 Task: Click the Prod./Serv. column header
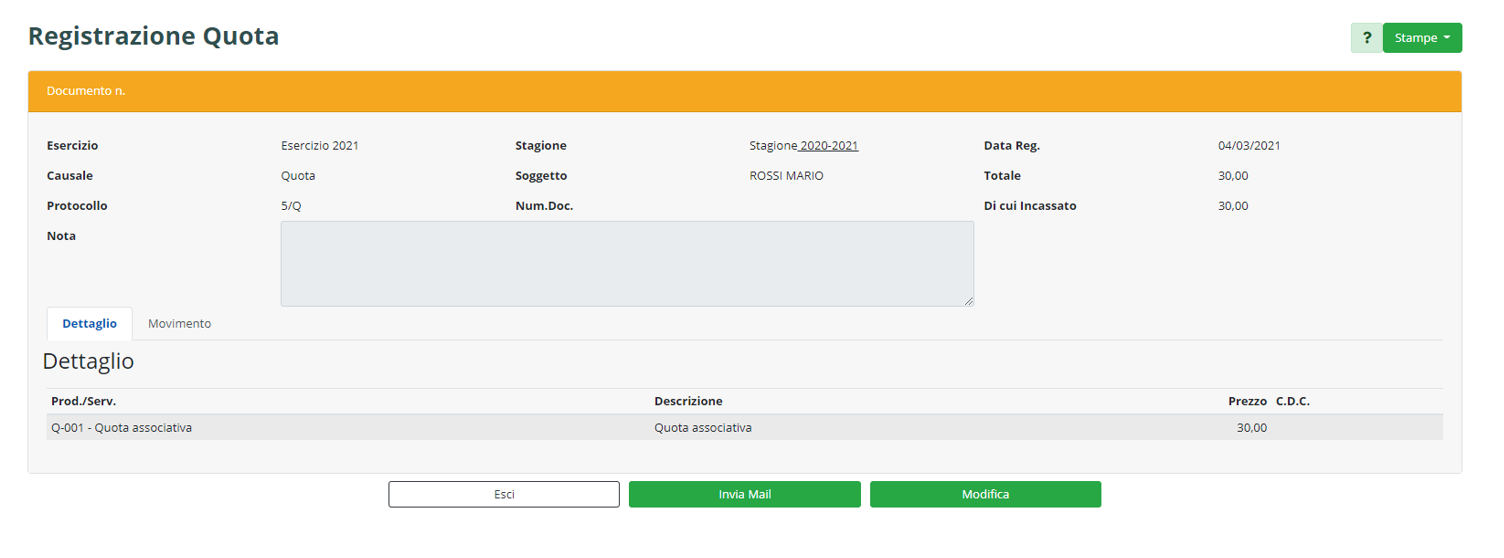[x=84, y=401]
